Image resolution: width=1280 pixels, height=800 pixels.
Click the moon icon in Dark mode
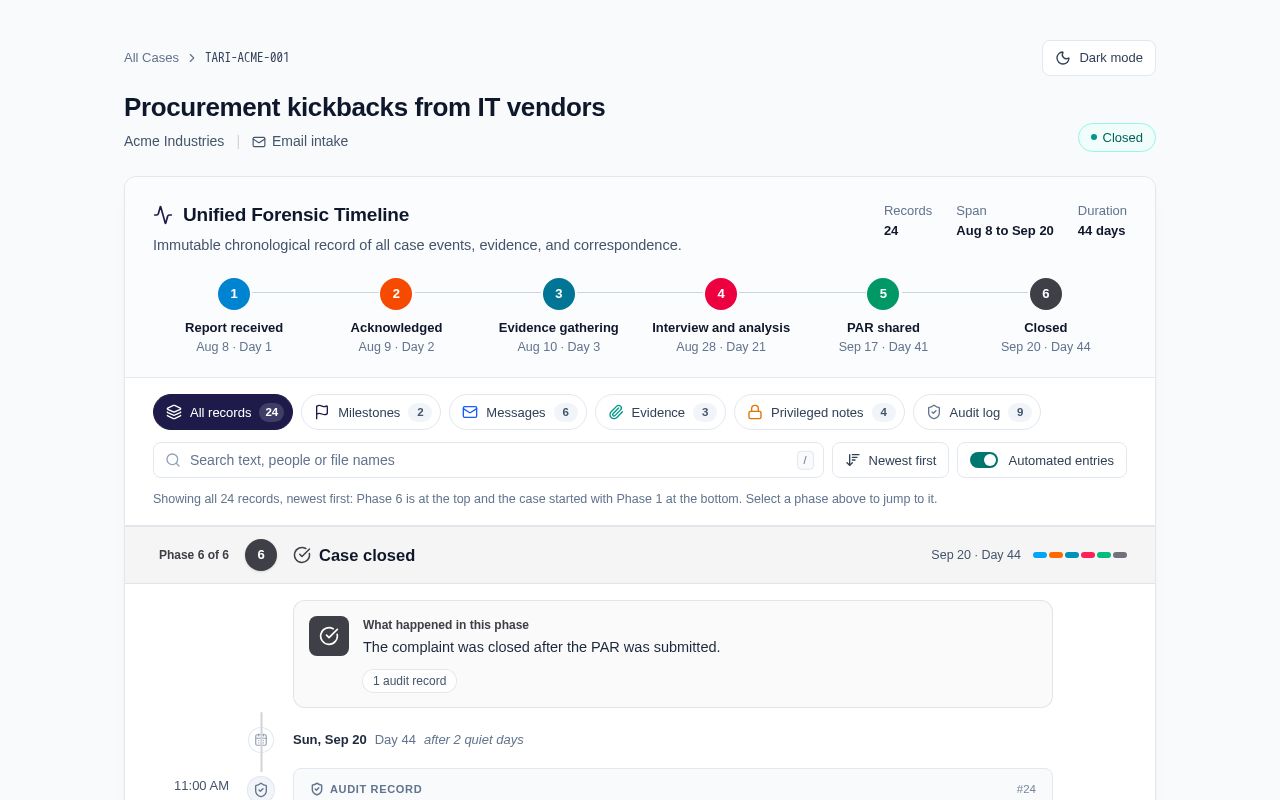click(x=1063, y=58)
